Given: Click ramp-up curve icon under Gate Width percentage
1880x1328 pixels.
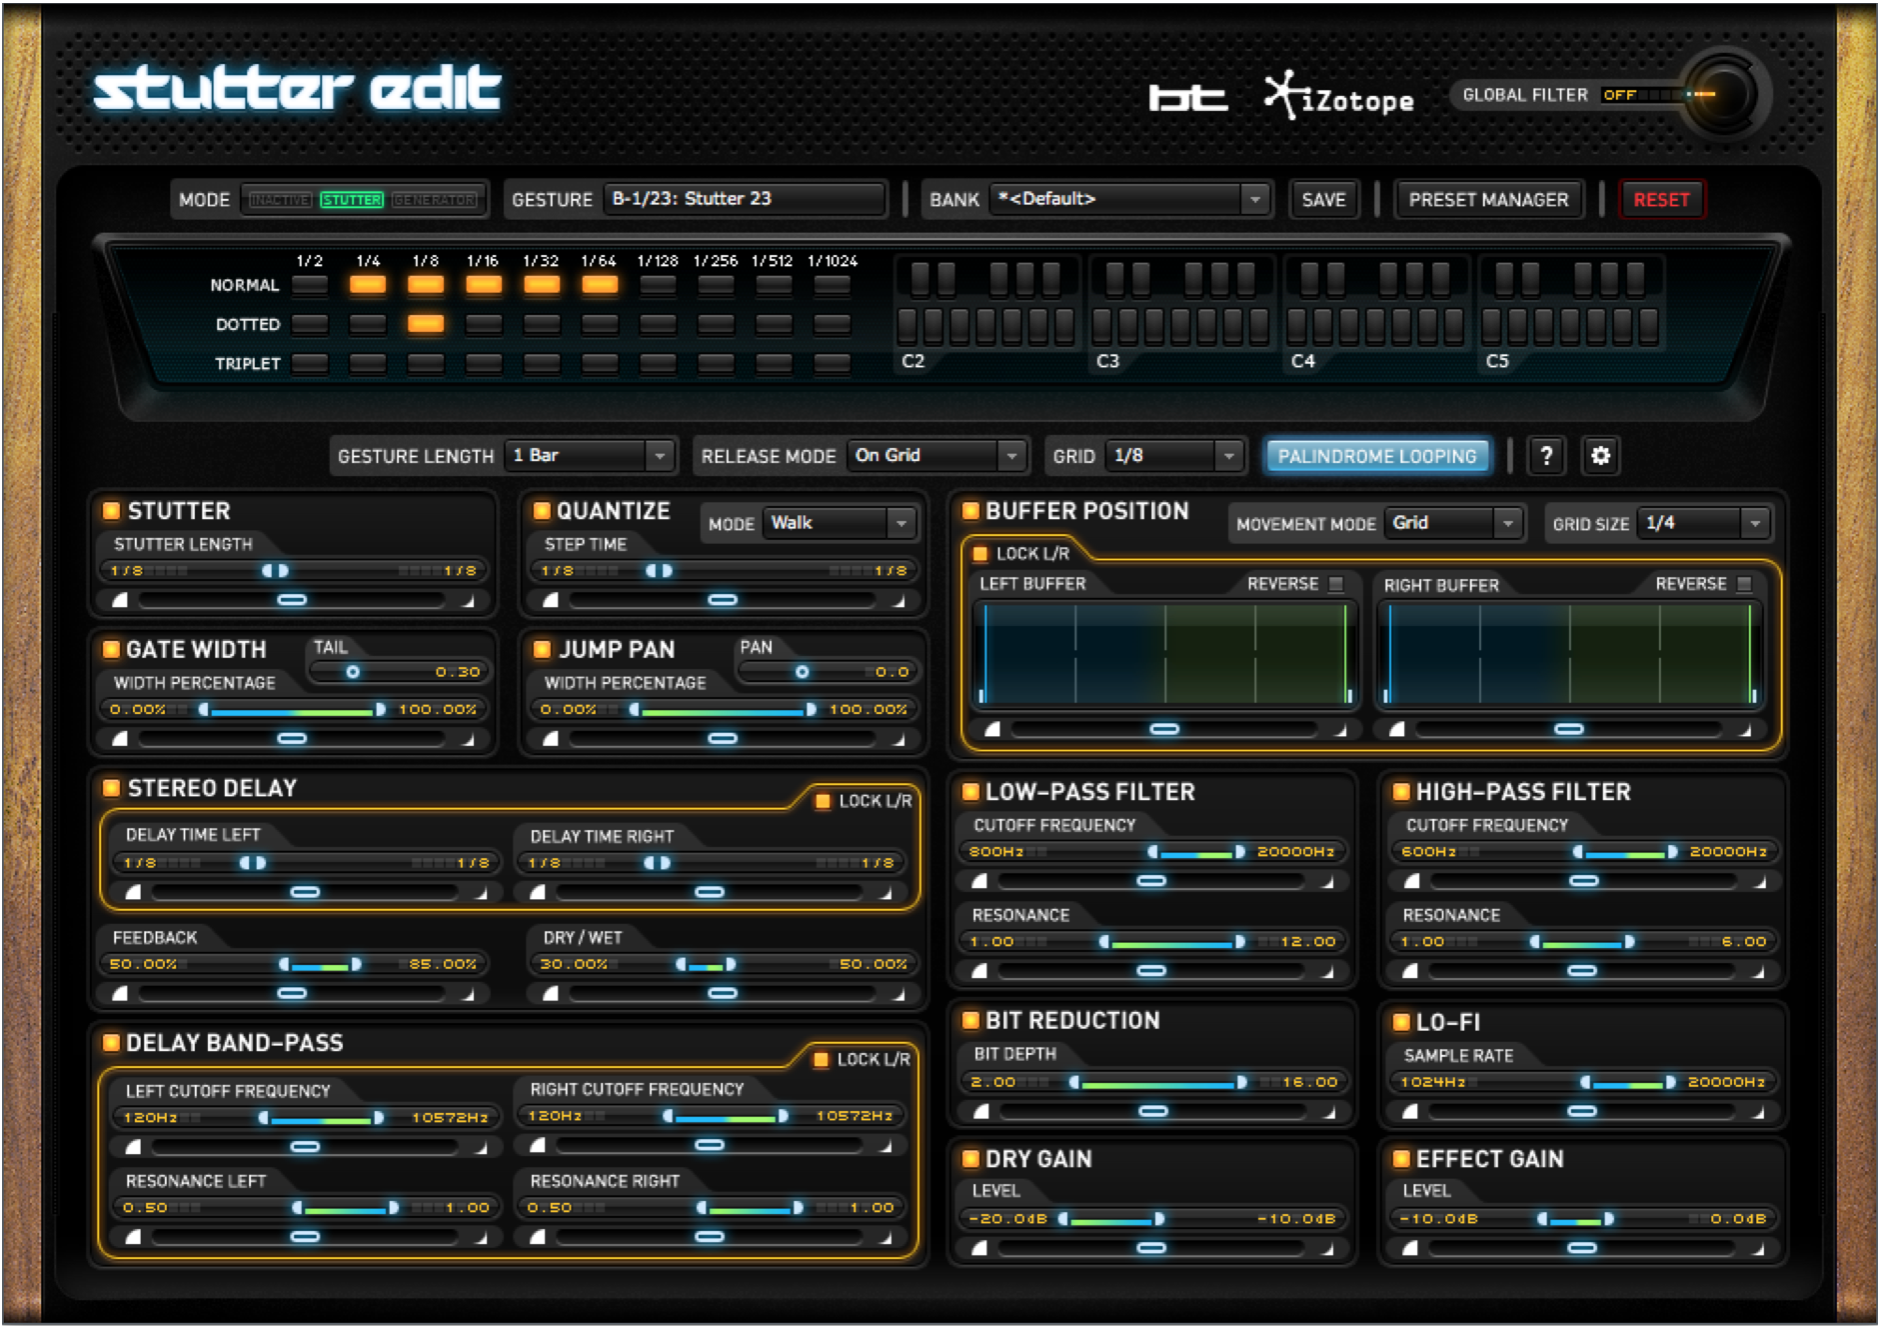Looking at the screenshot, I should [x=120, y=739].
